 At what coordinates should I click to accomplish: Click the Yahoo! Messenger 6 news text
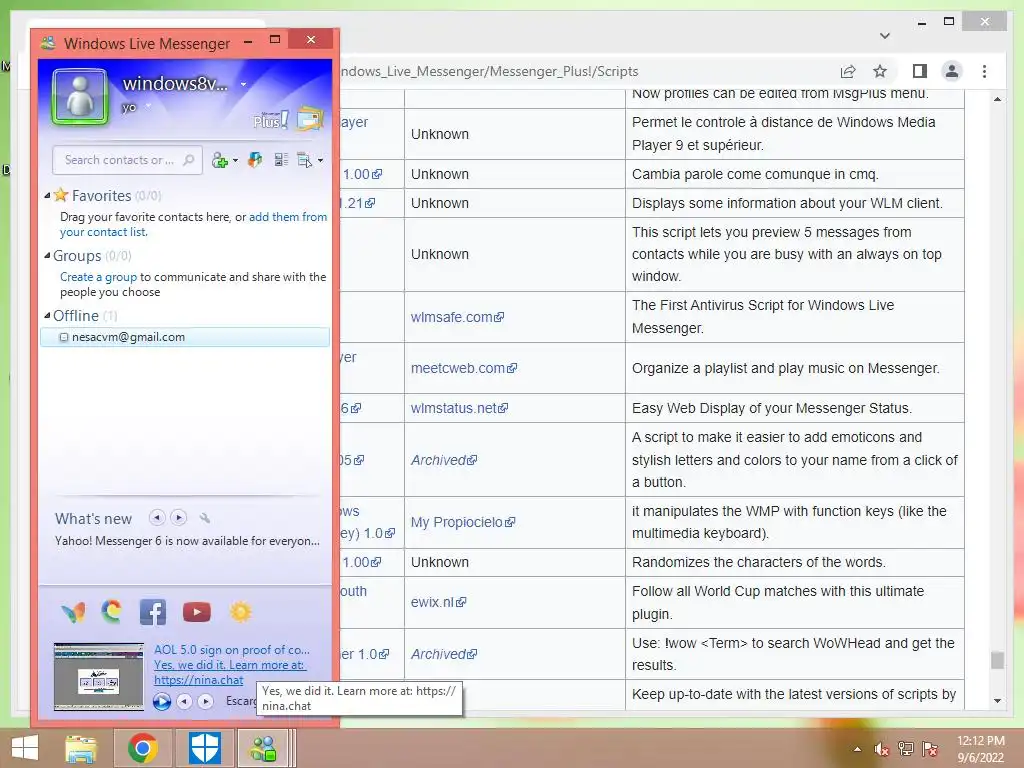point(187,541)
